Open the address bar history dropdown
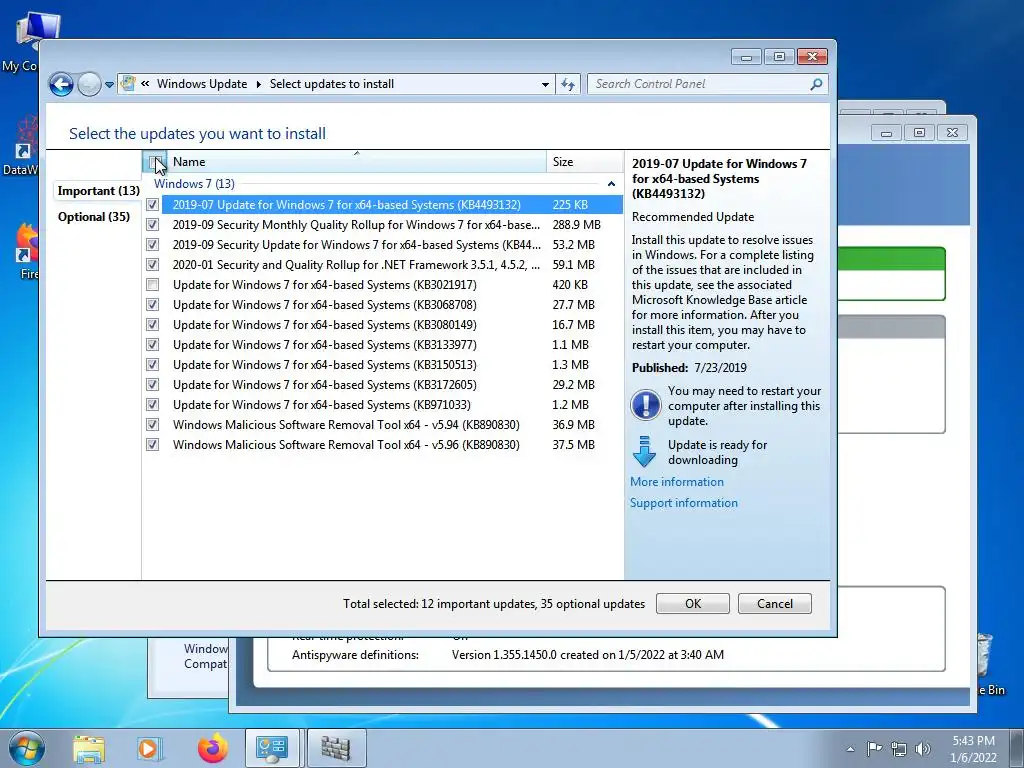Screen dimensions: 1024x768 545,84
